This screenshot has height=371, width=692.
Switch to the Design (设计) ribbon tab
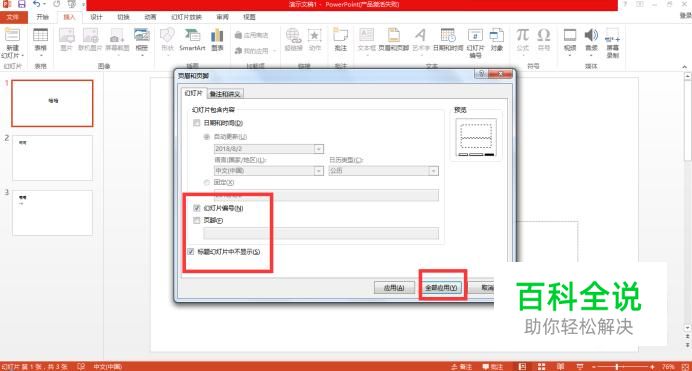click(x=96, y=17)
